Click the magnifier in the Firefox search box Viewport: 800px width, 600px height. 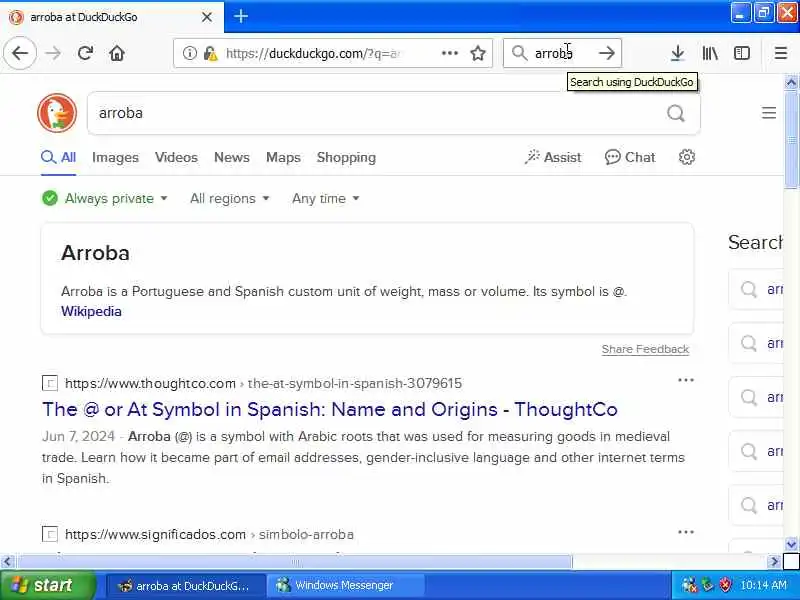click(x=519, y=53)
